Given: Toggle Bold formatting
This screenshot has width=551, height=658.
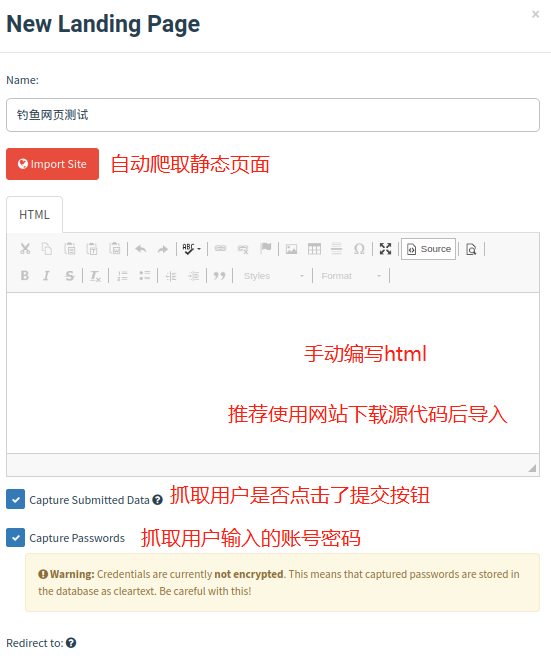Looking at the screenshot, I should pos(25,276).
